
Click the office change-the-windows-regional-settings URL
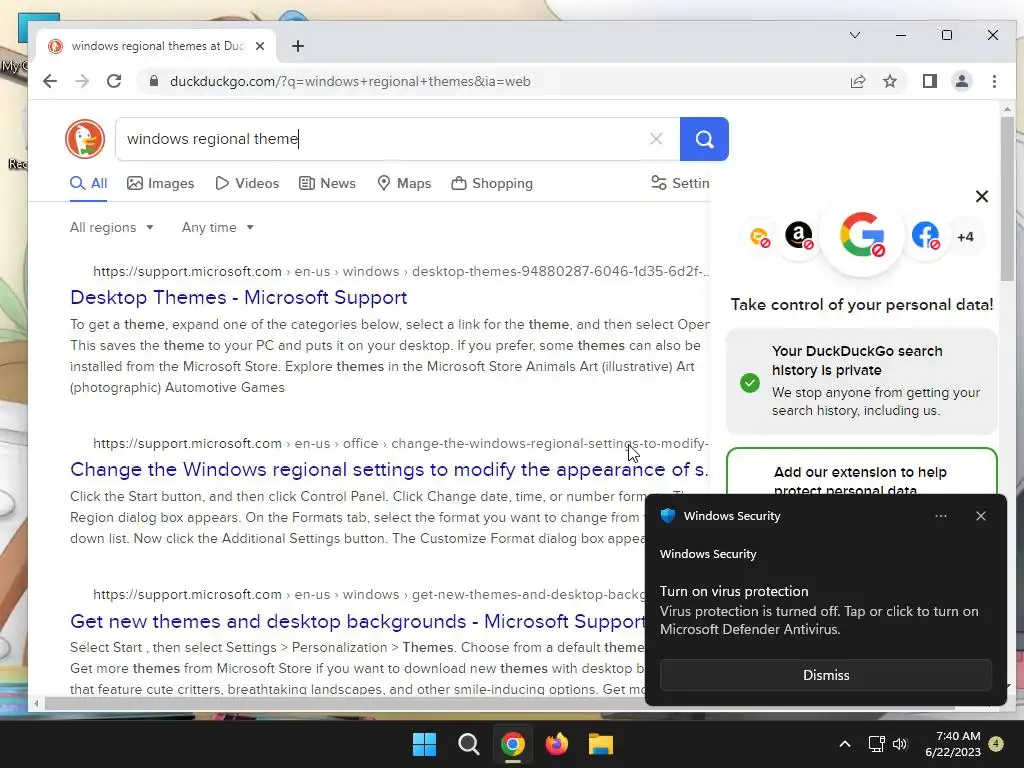point(401,443)
